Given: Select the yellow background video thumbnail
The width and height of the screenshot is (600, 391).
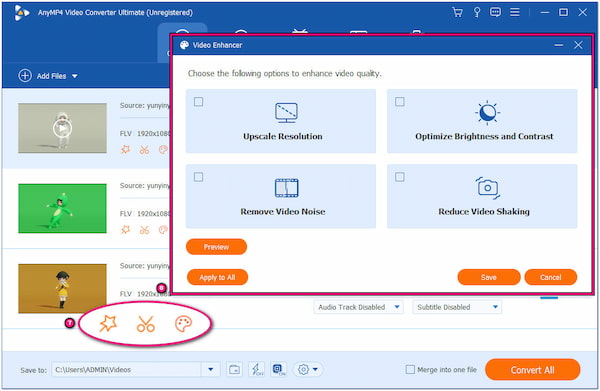Looking at the screenshot, I should tap(62, 288).
